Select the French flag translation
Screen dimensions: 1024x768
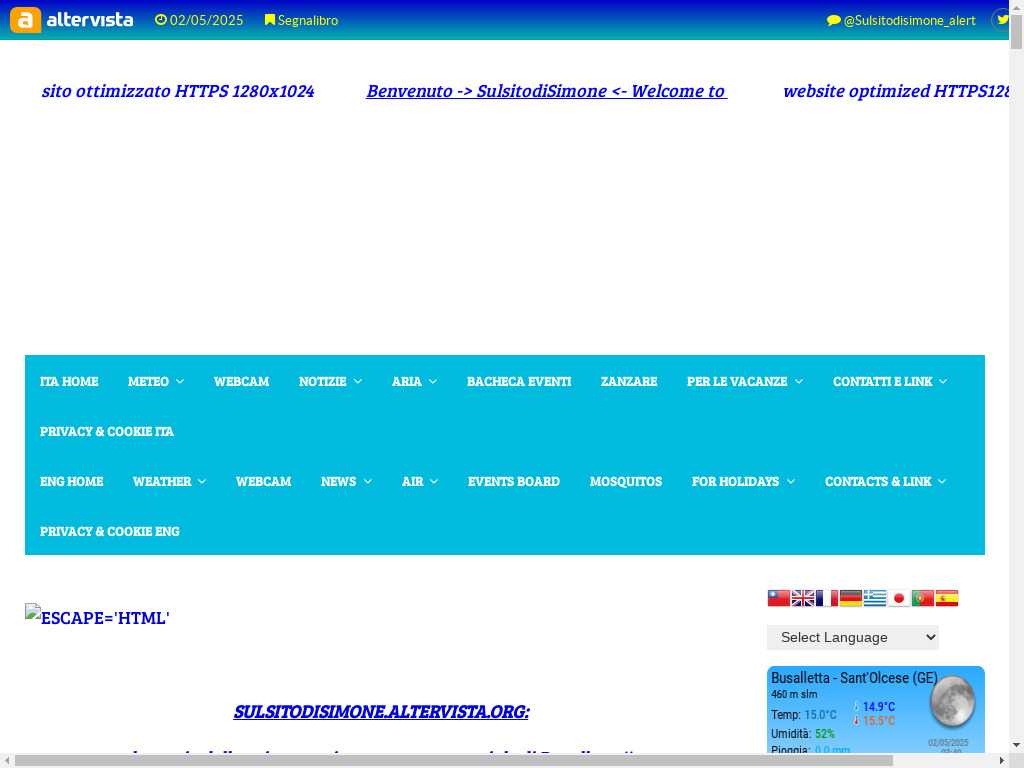[x=827, y=598]
